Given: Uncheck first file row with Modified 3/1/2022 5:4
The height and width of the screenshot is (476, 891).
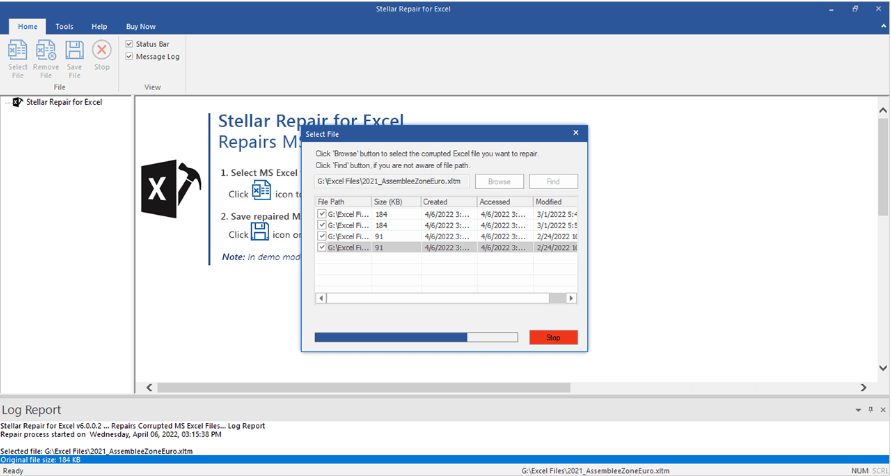Looking at the screenshot, I should pyautogui.click(x=322, y=214).
